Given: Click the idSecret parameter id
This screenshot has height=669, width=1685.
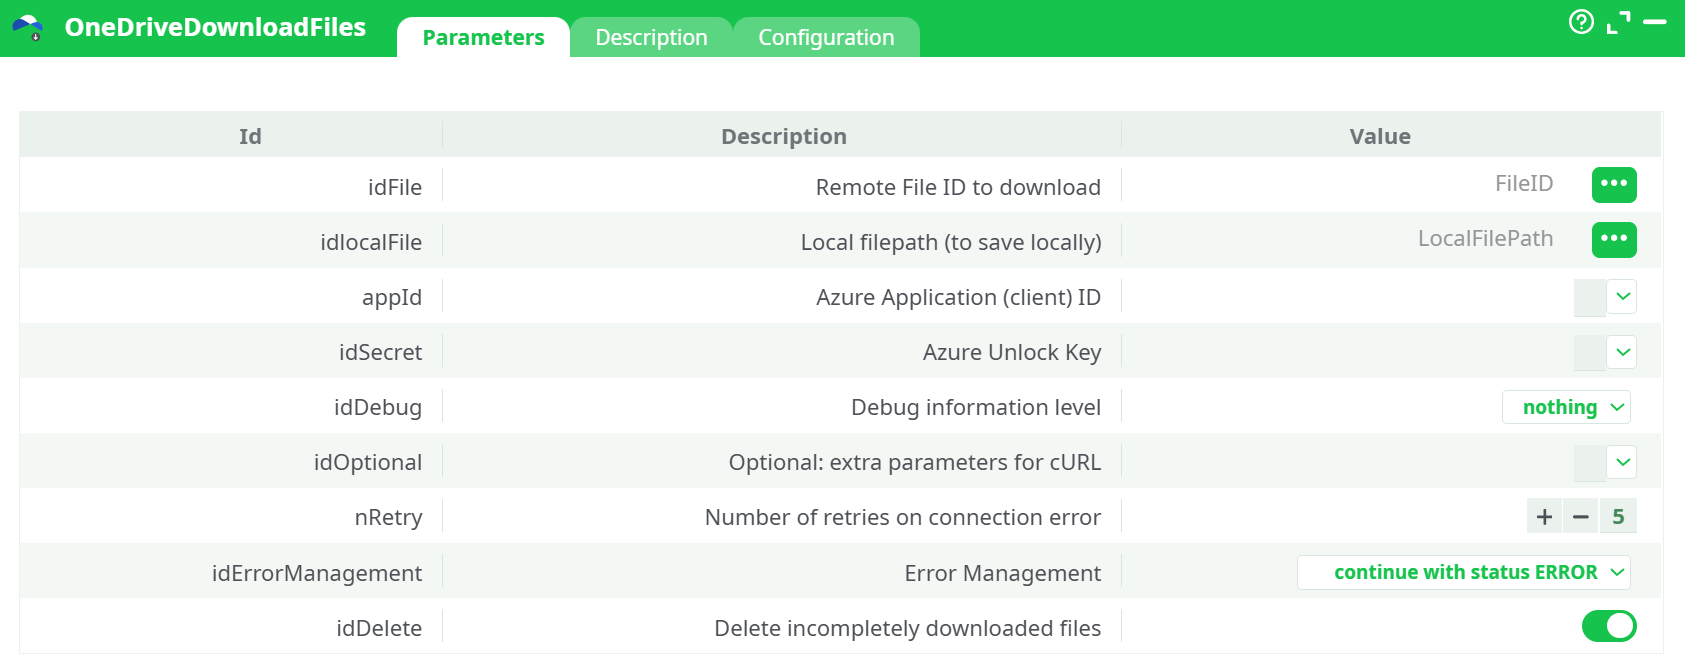Looking at the screenshot, I should pyautogui.click(x=380, y=352).
